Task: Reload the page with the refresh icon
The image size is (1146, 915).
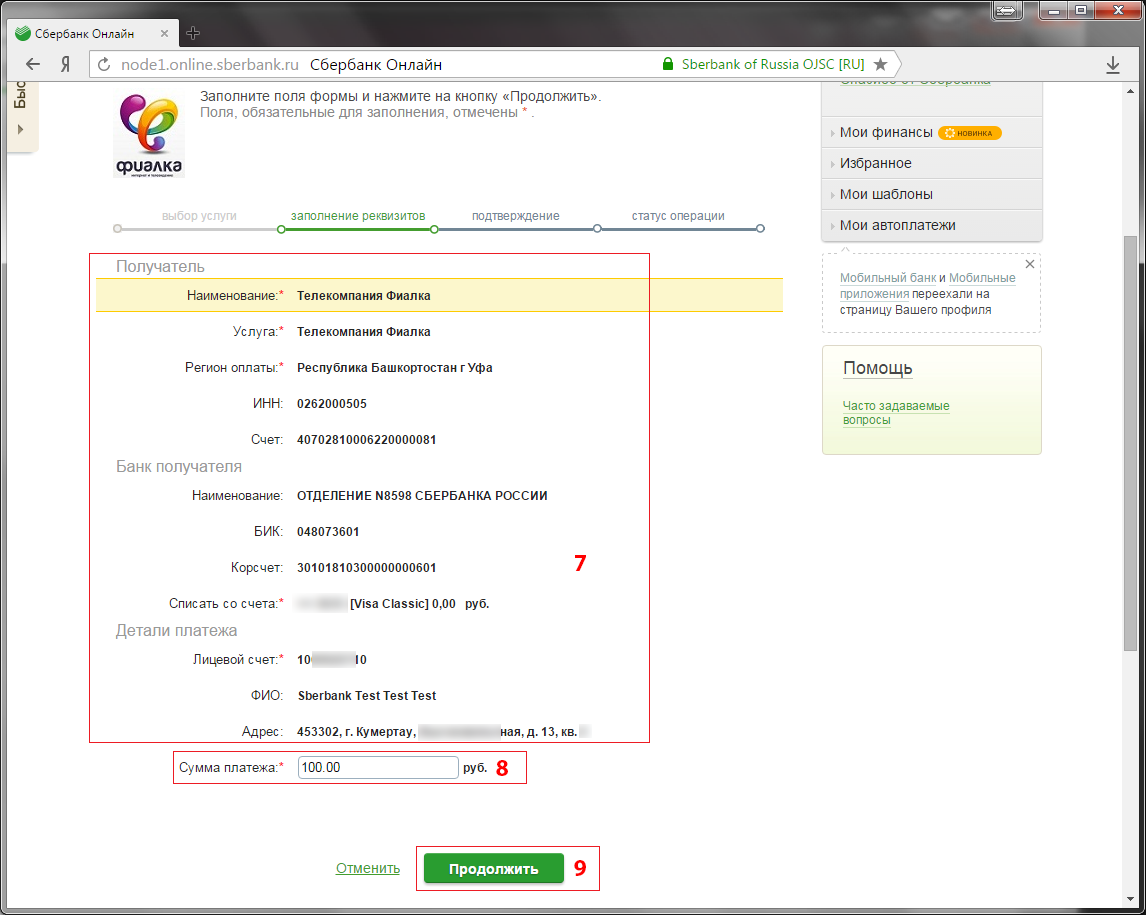Action: coord(104,64)
